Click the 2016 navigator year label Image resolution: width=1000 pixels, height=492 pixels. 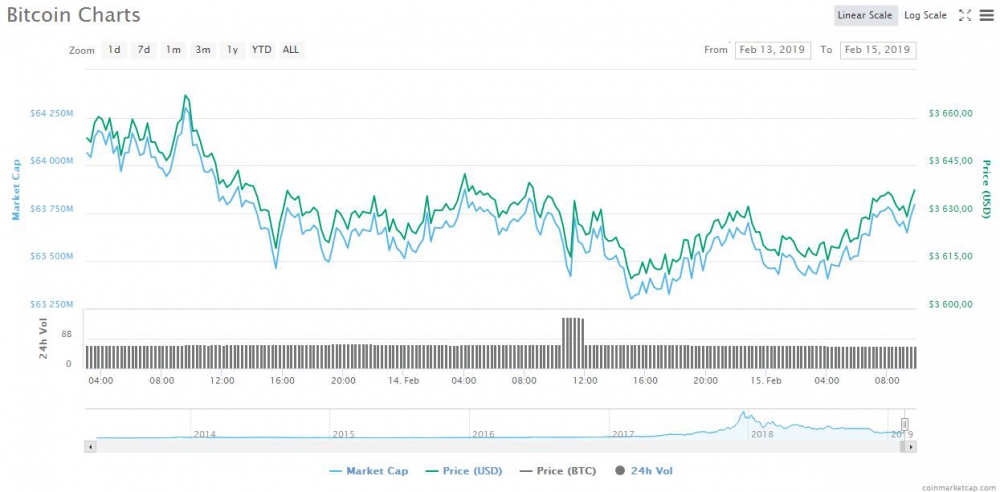coord(483,434)
